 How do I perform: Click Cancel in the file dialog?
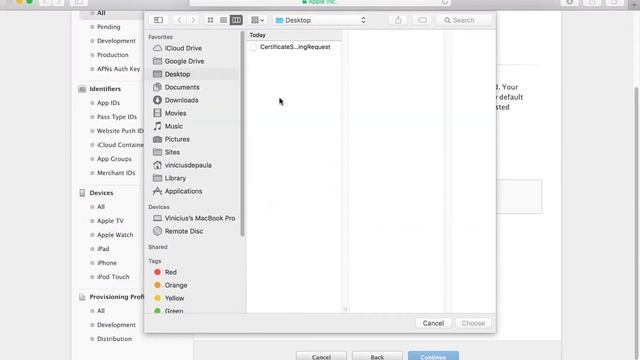[x=433, y=323]
